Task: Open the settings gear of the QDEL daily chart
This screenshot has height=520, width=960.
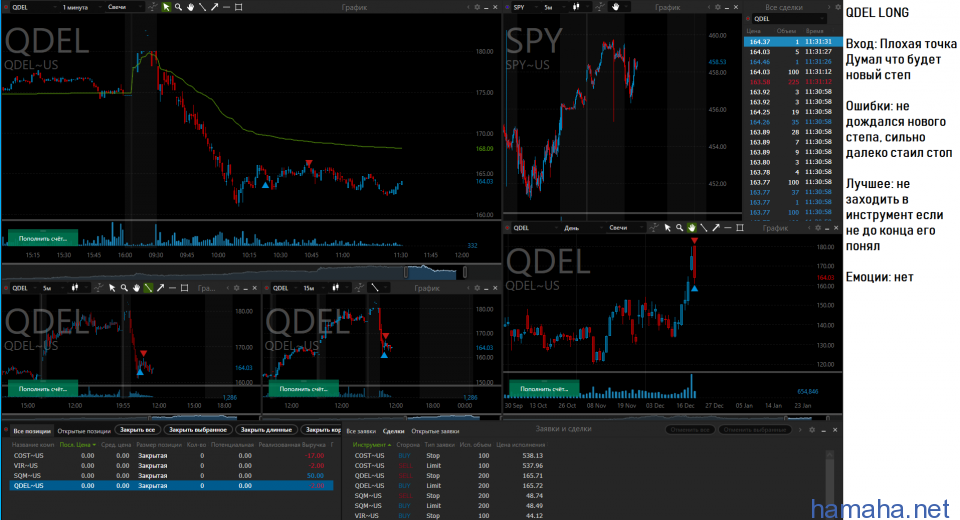Action: pos(817,228)
